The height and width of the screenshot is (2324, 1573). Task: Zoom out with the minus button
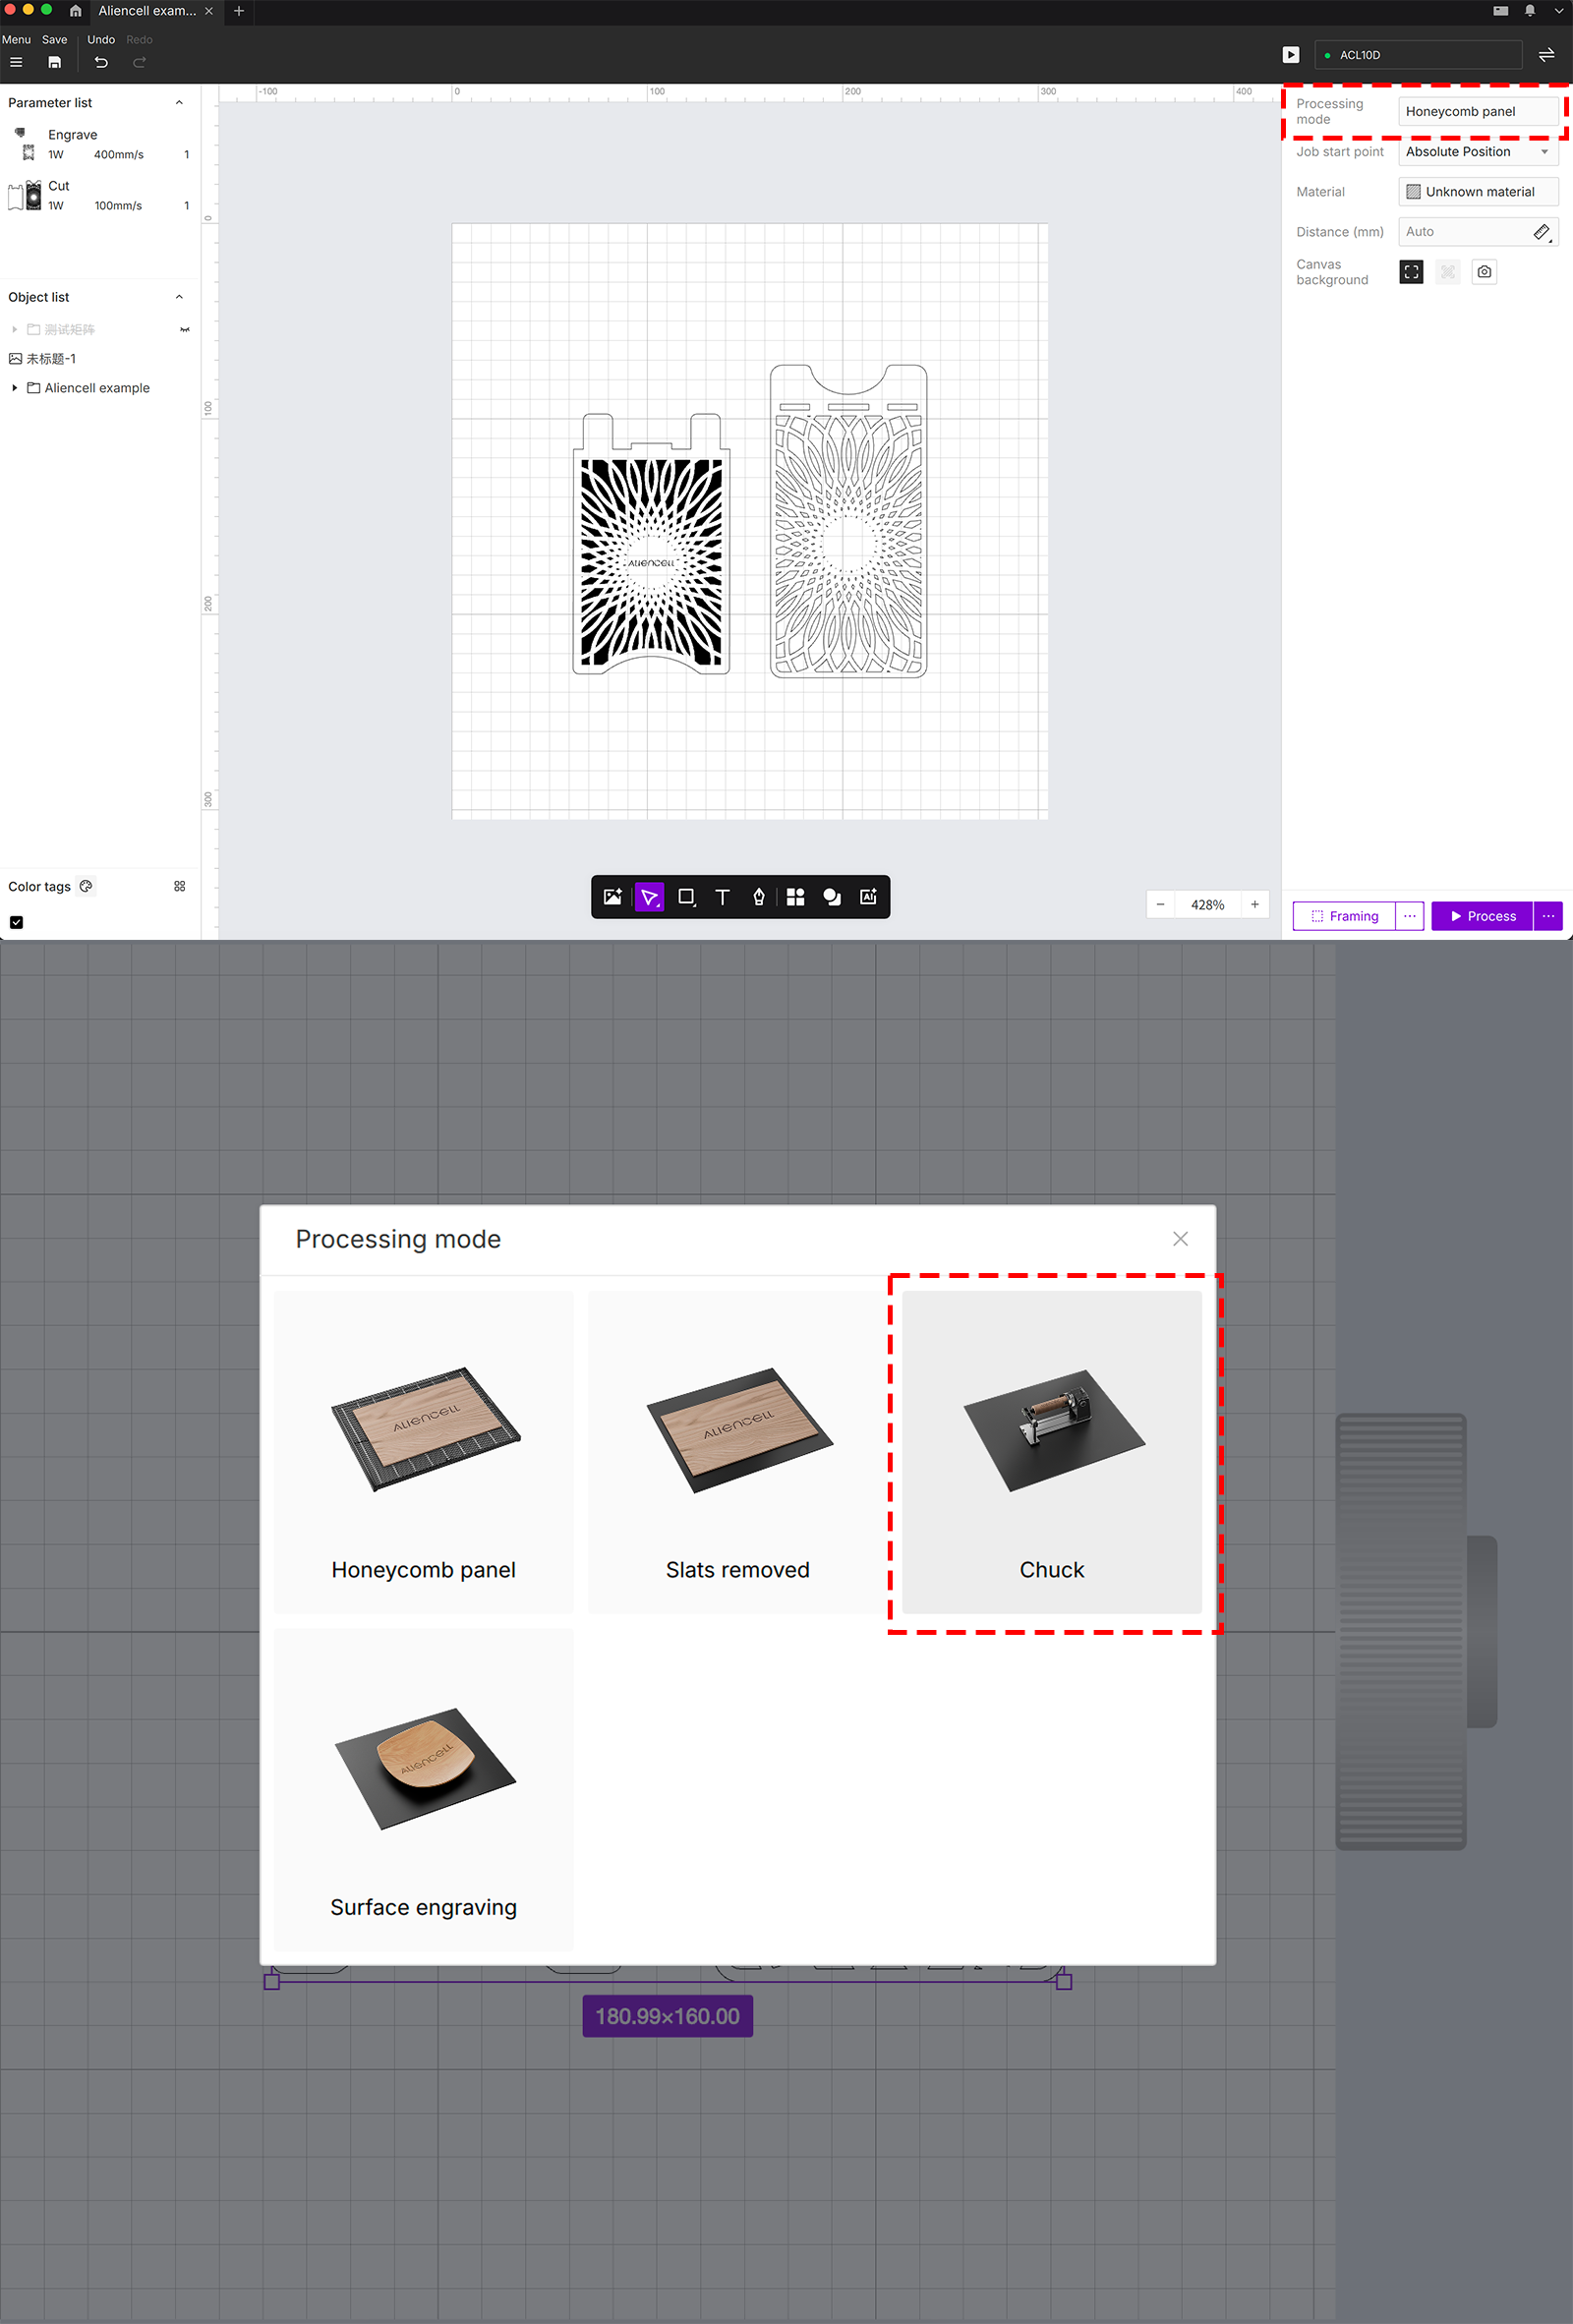pos(1160,905)
